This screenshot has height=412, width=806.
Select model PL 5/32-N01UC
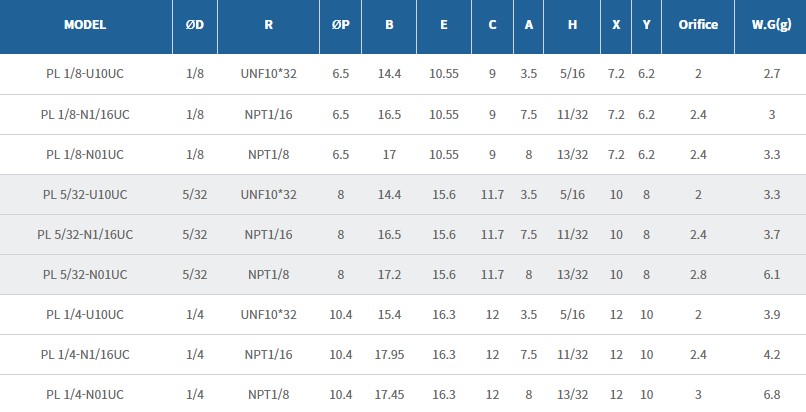click(85, 274)
